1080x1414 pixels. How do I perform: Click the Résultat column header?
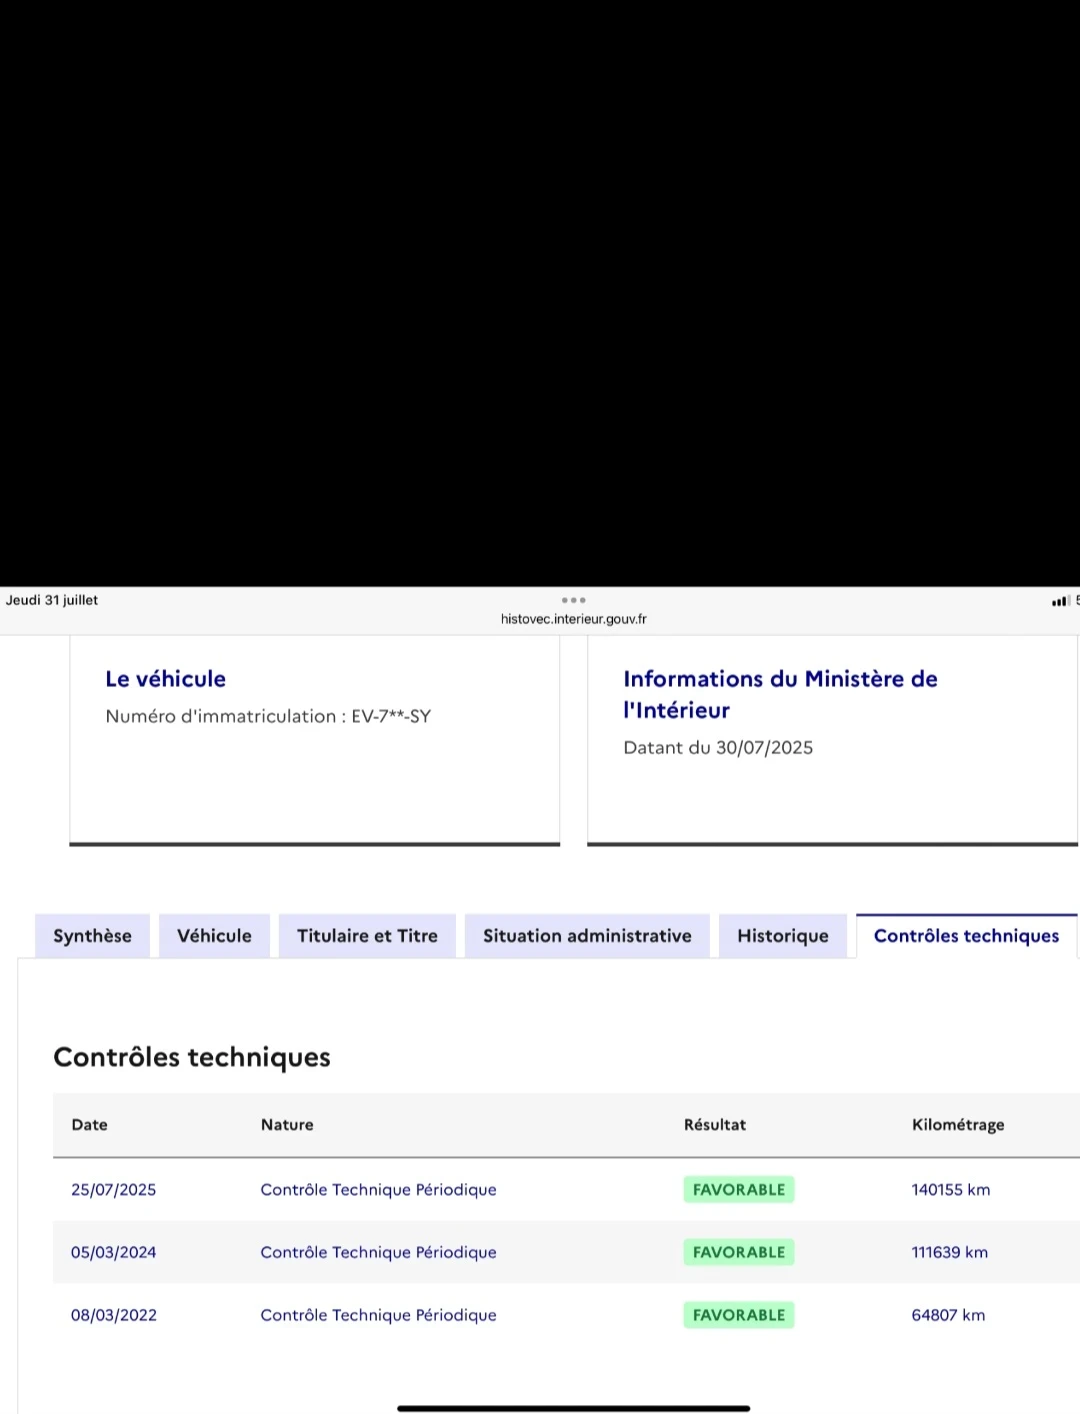[714, 1125]
